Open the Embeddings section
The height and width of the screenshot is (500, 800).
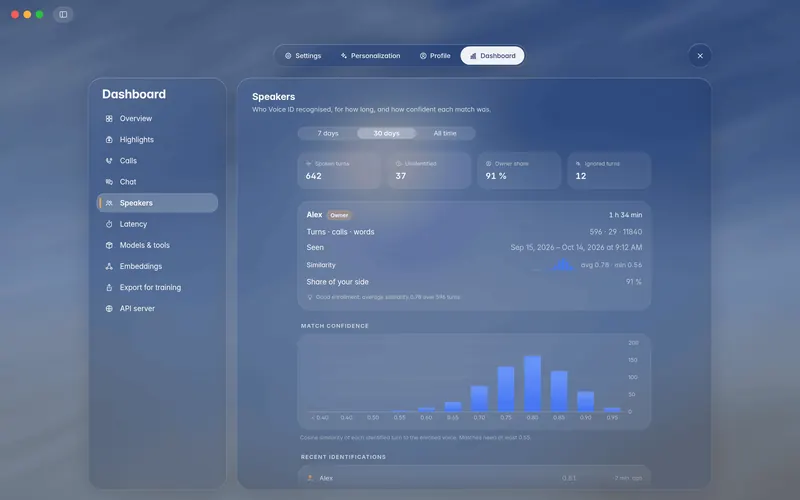[157, 266]
